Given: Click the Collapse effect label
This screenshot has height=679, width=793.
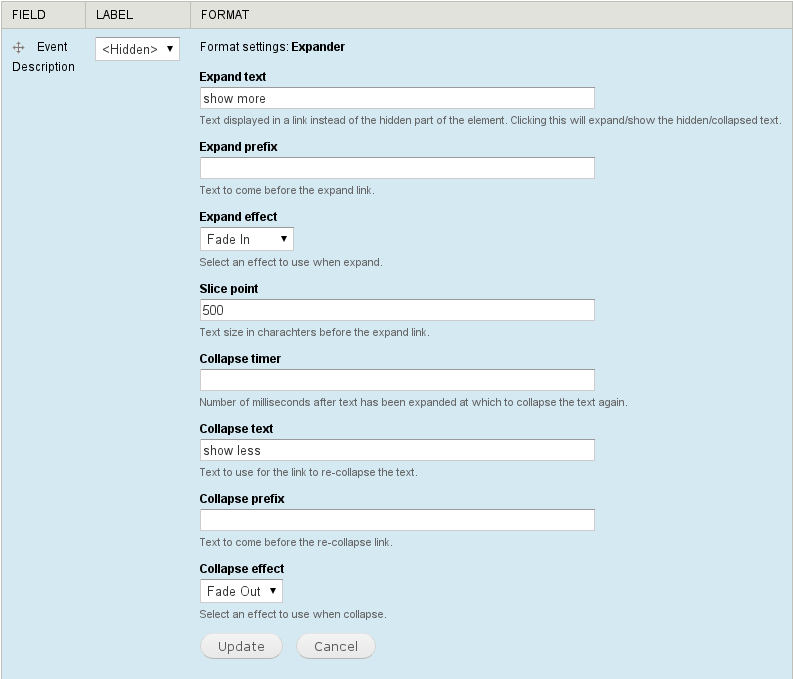Looking at the screenshot, I should (242, 569).
